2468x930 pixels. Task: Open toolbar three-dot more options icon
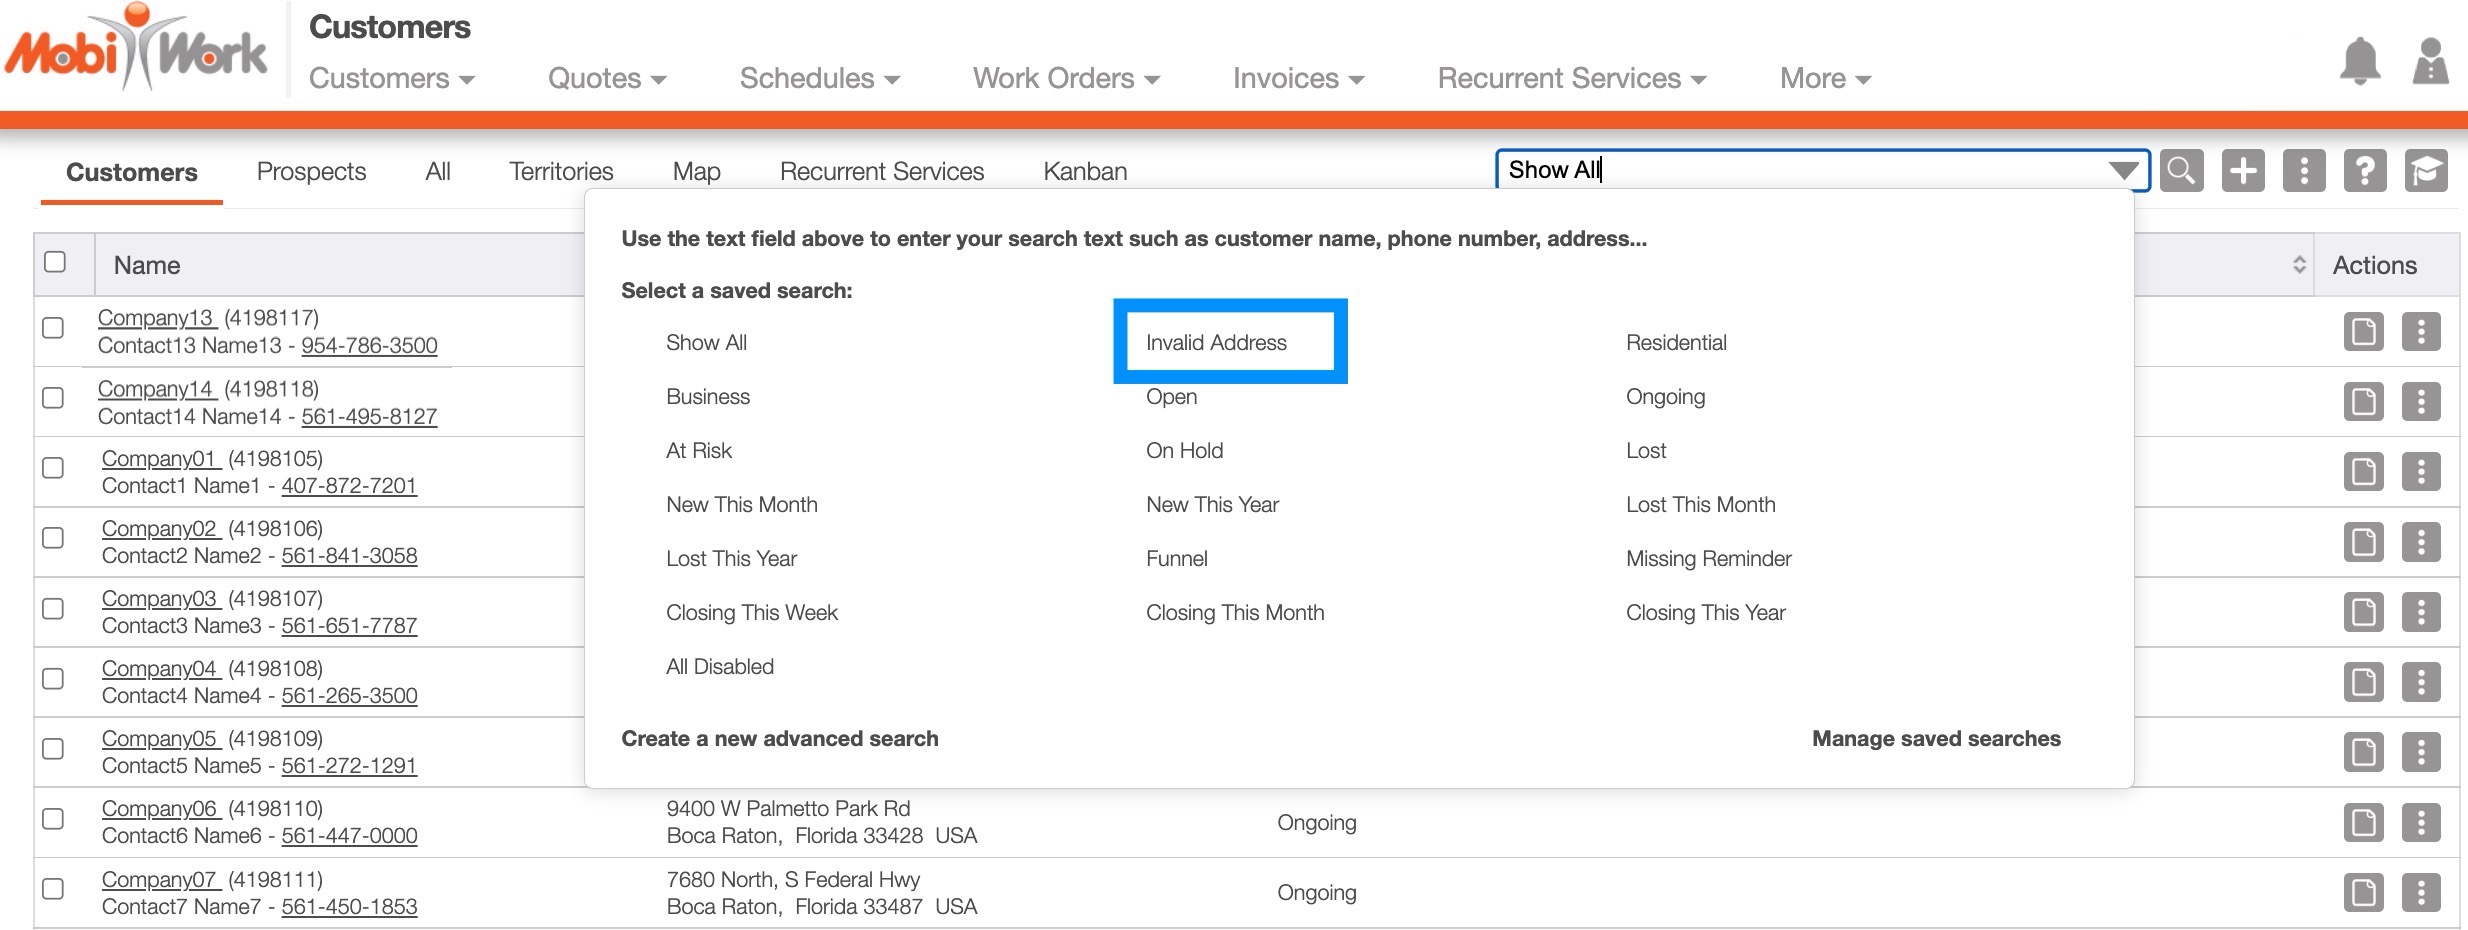click(2304, 171)
